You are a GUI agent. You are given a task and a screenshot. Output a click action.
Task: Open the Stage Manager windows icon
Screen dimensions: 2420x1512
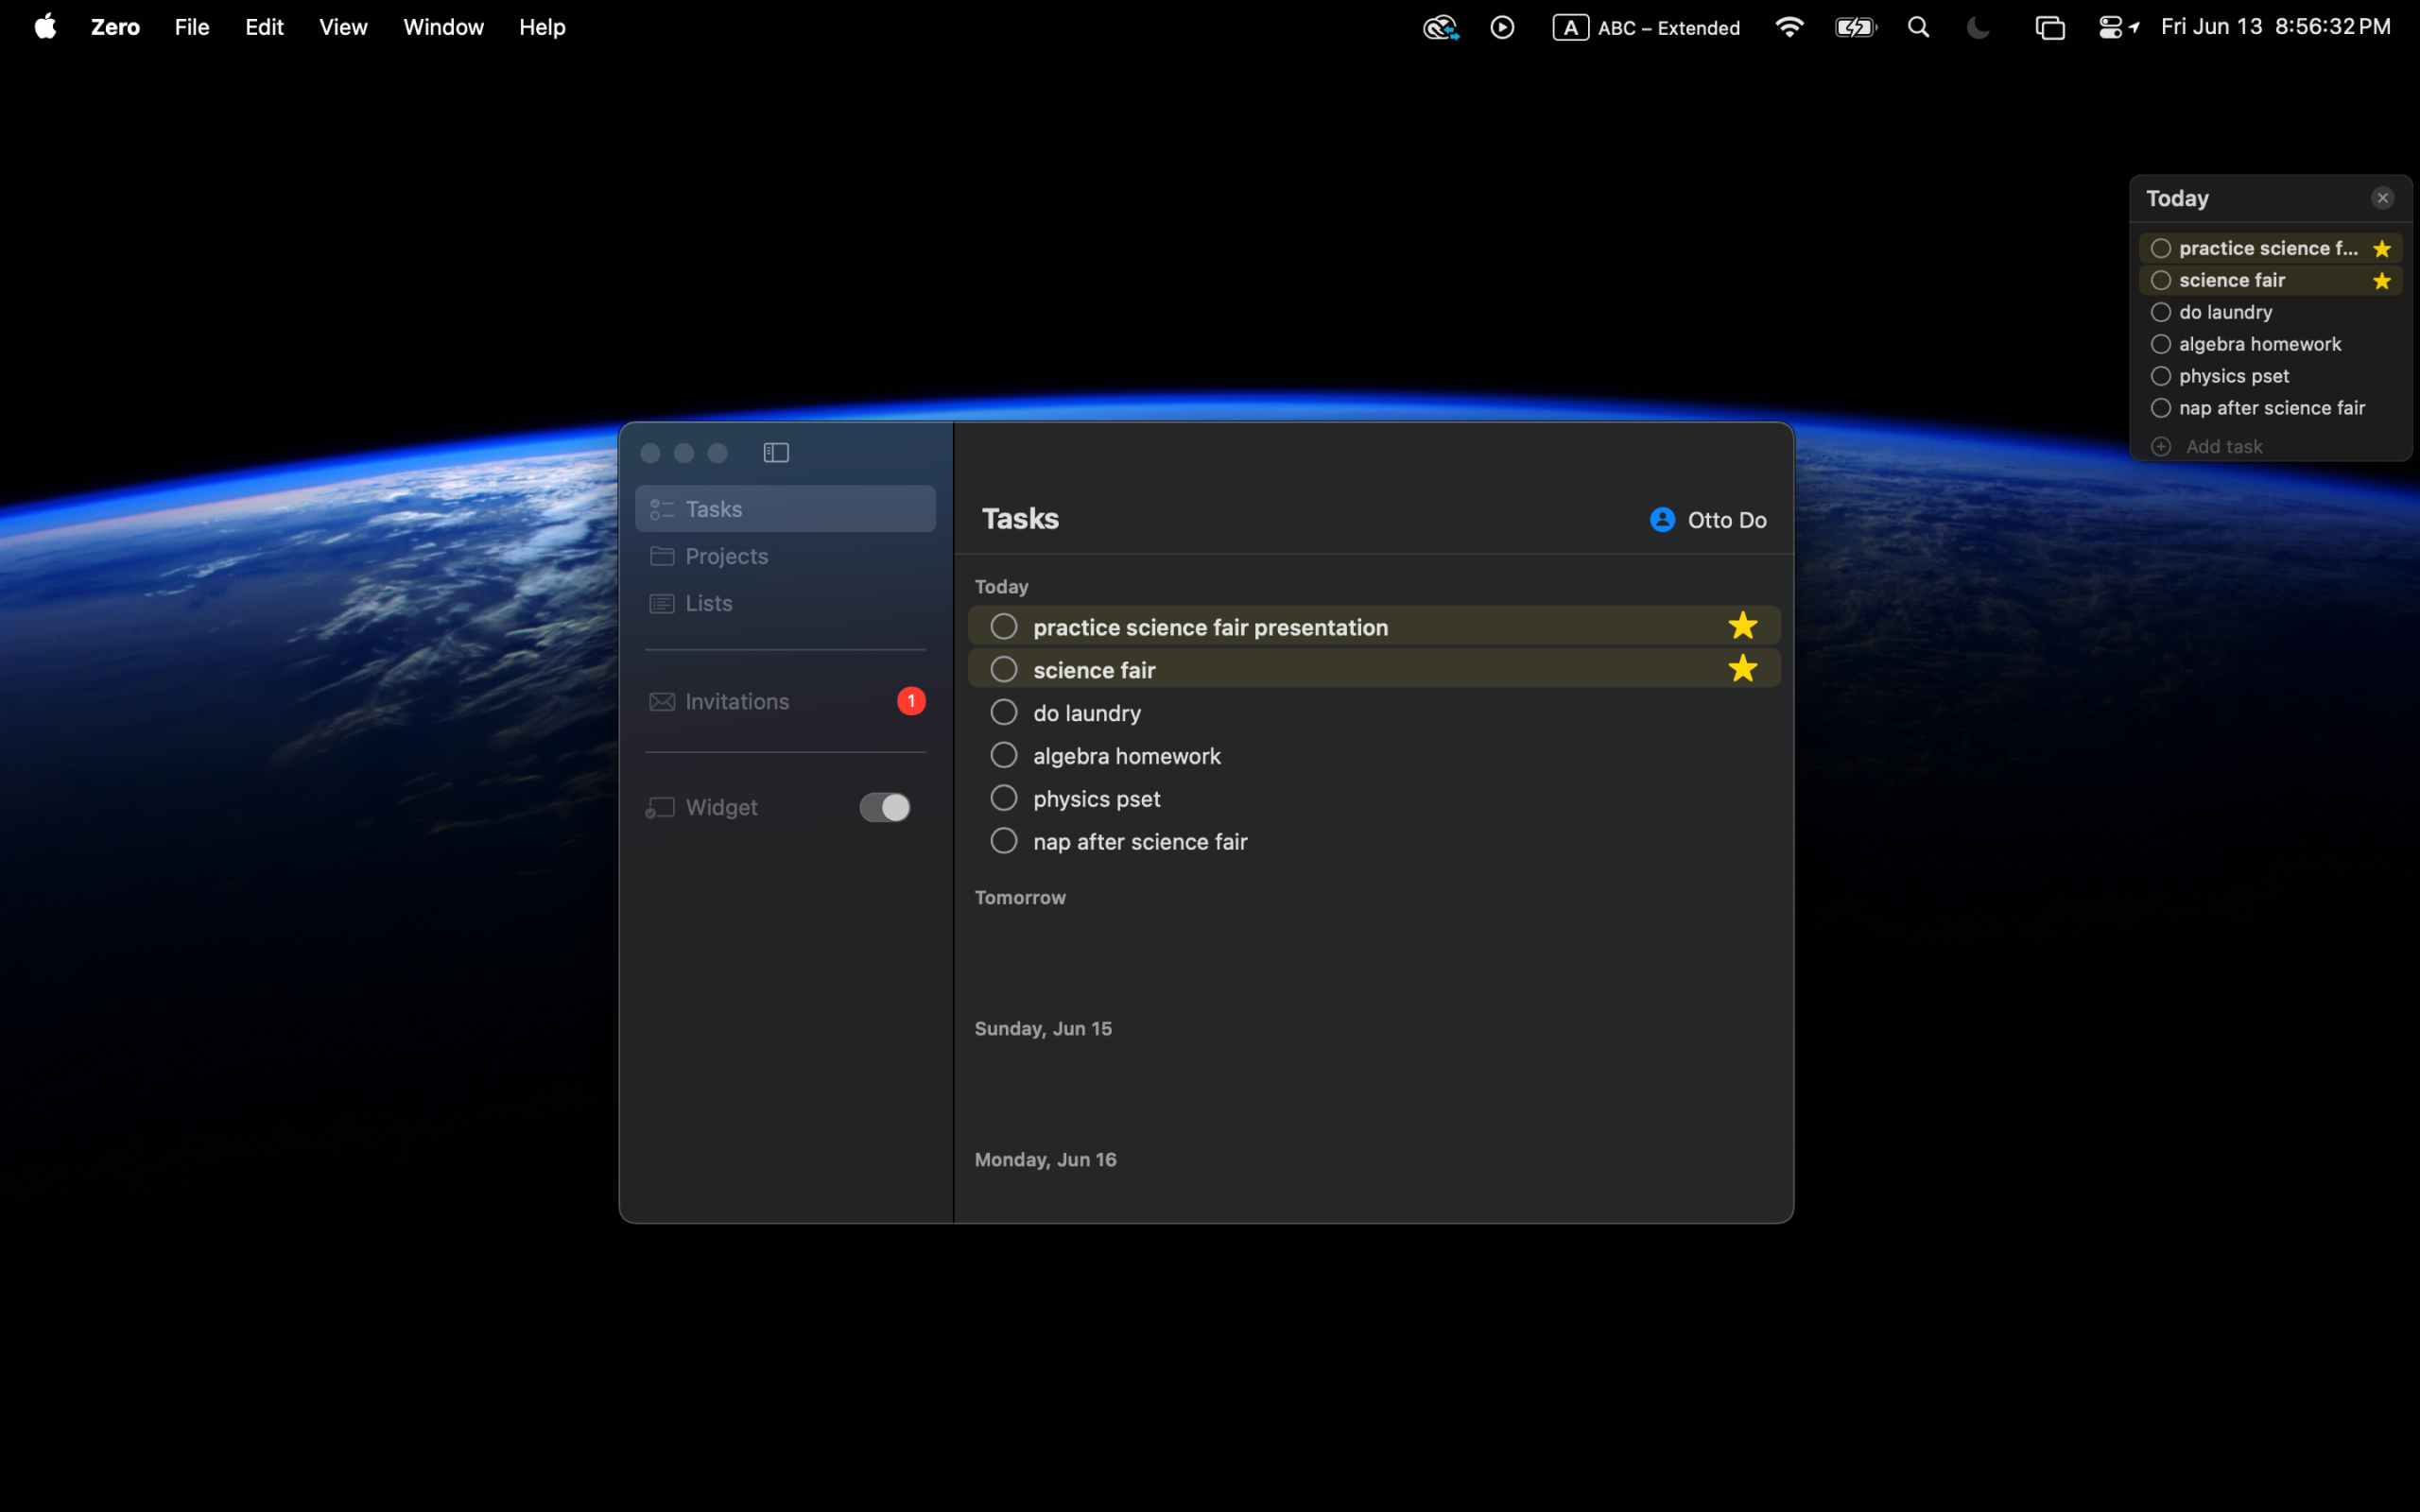(2049, 27)
